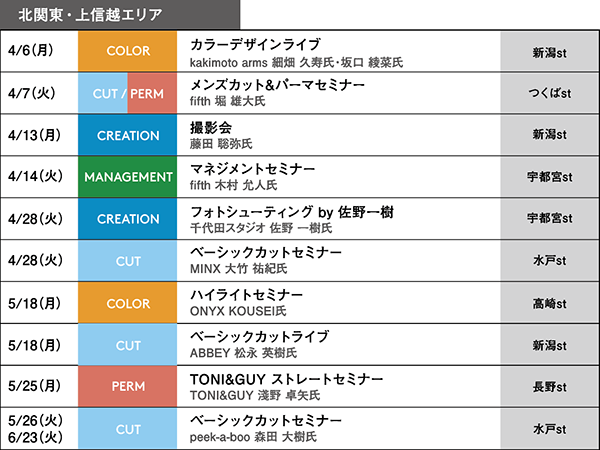The image size is (600, 450).
Task: Click the green MANAGEMENT category label
Action: click(127, 177)
